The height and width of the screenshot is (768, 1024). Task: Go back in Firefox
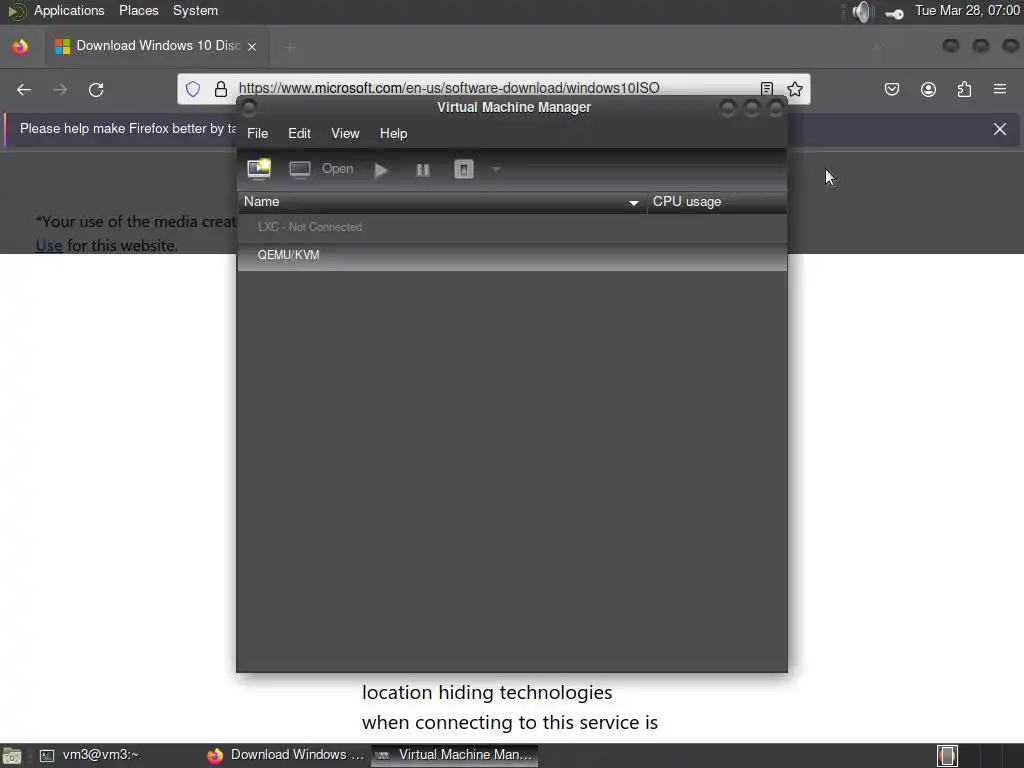[24, 89]
